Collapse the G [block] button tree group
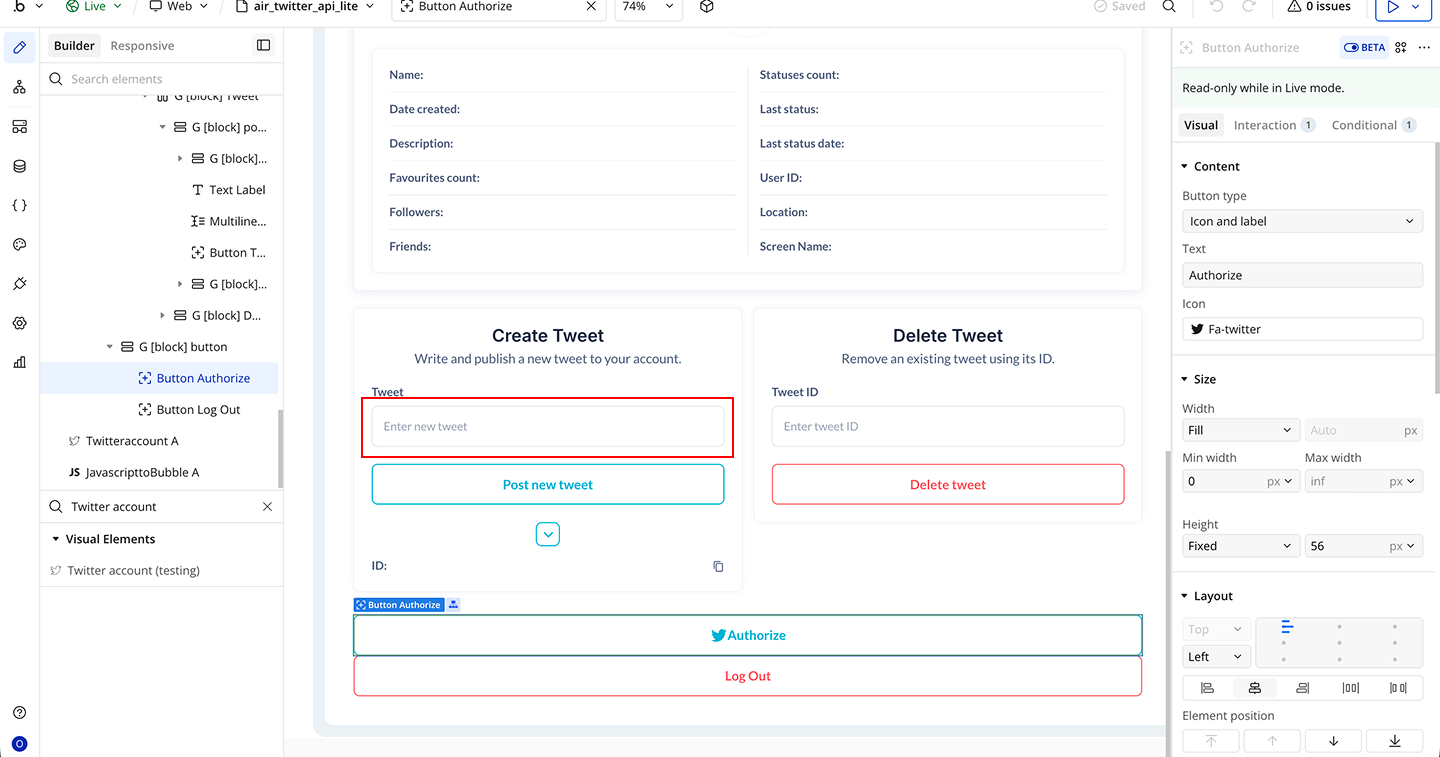This screenshot has height=757, width=1440. 110,347
